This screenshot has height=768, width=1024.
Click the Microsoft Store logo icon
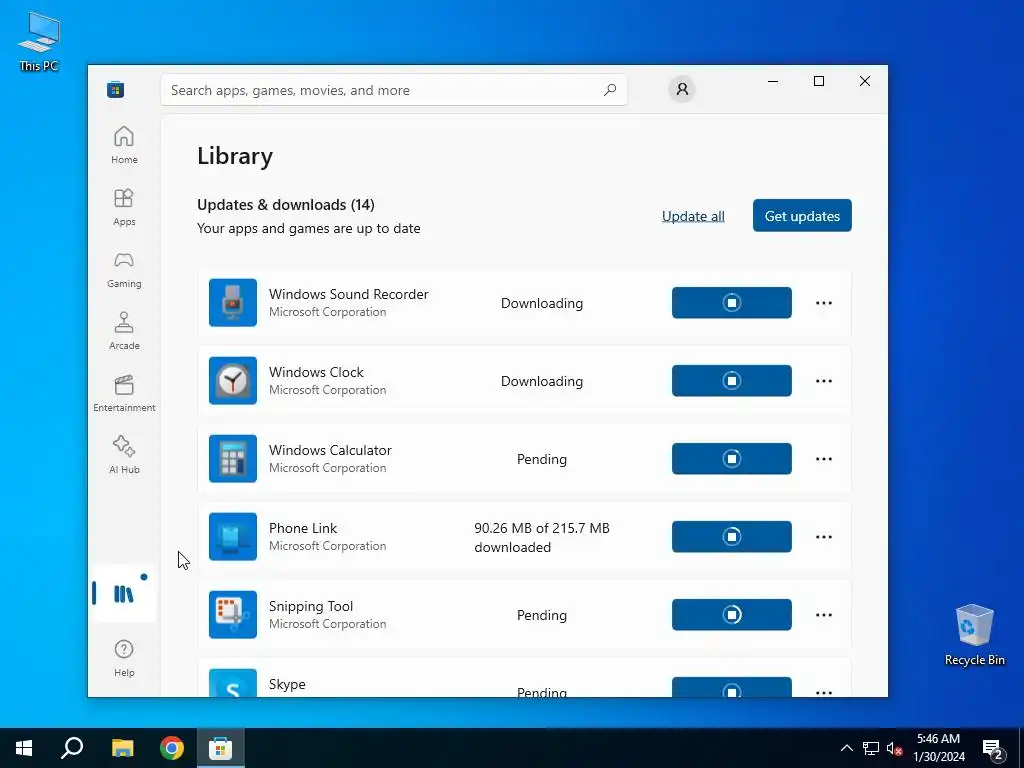[x=116, y=89]
